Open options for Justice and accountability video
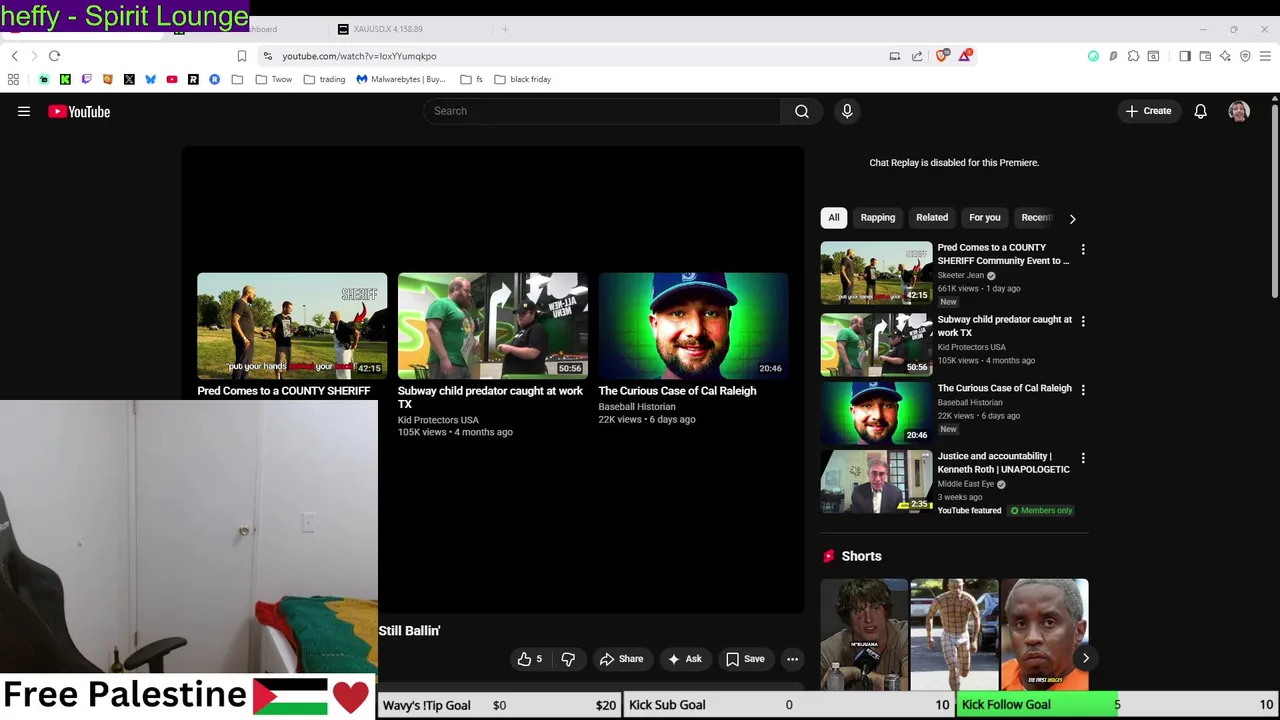Screen dimensions: 1280x720 coord(1083,458)
